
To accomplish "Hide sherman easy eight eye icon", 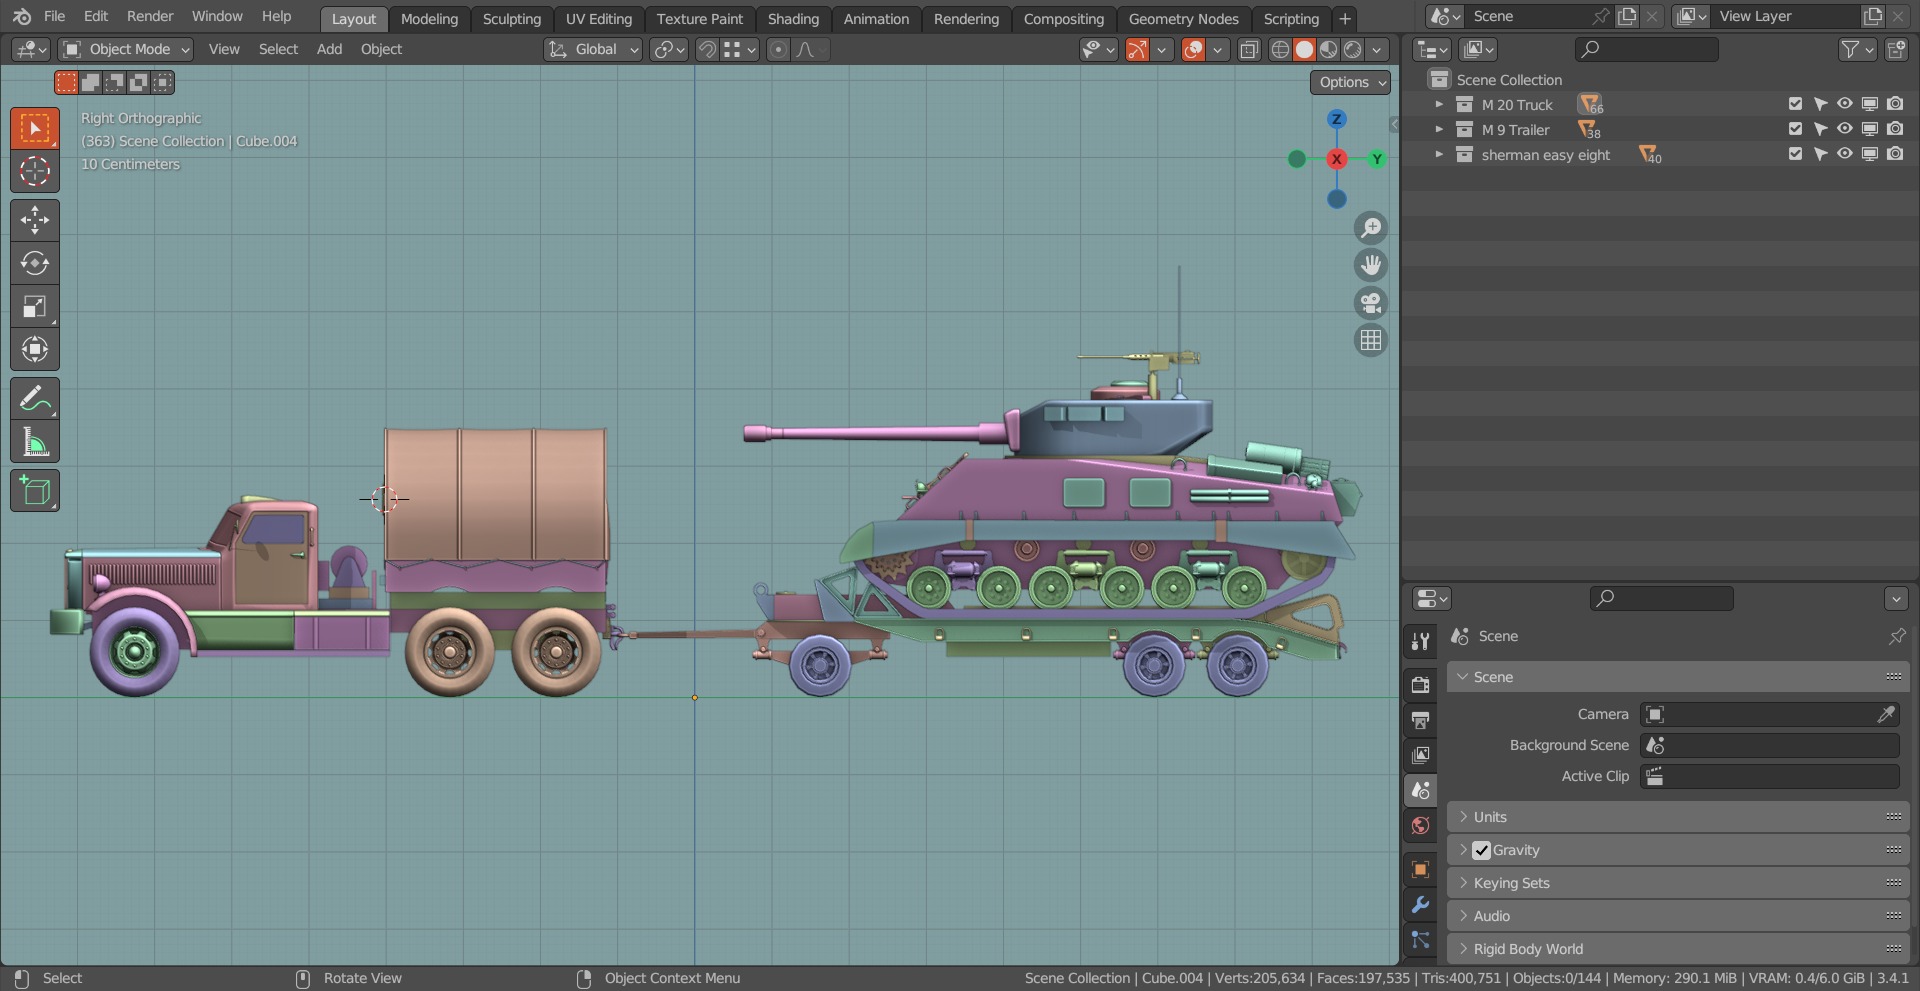I will [x=1845, y=154].
